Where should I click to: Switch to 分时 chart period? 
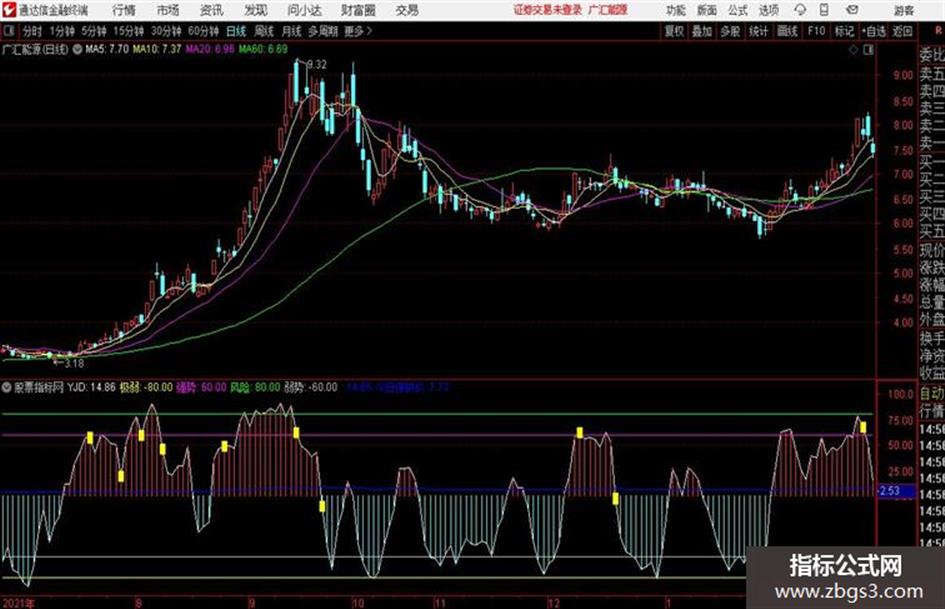coord(33,31)
